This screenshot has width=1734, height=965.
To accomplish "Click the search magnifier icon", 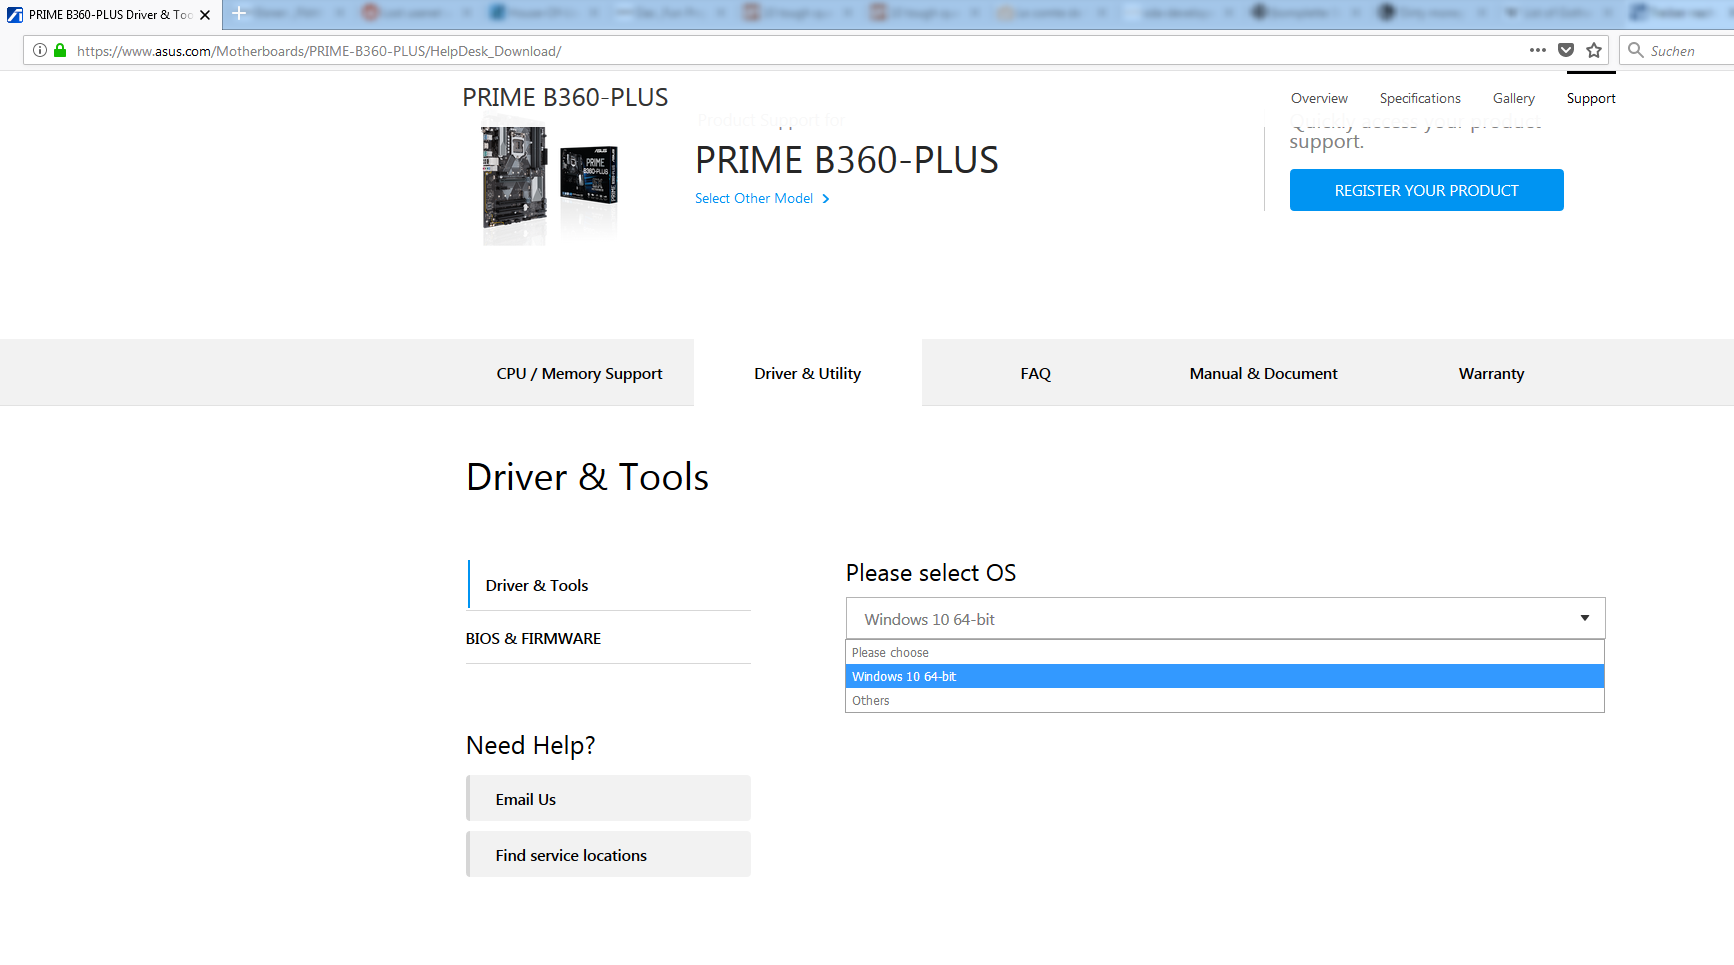I will click(x=1636, y=50).
